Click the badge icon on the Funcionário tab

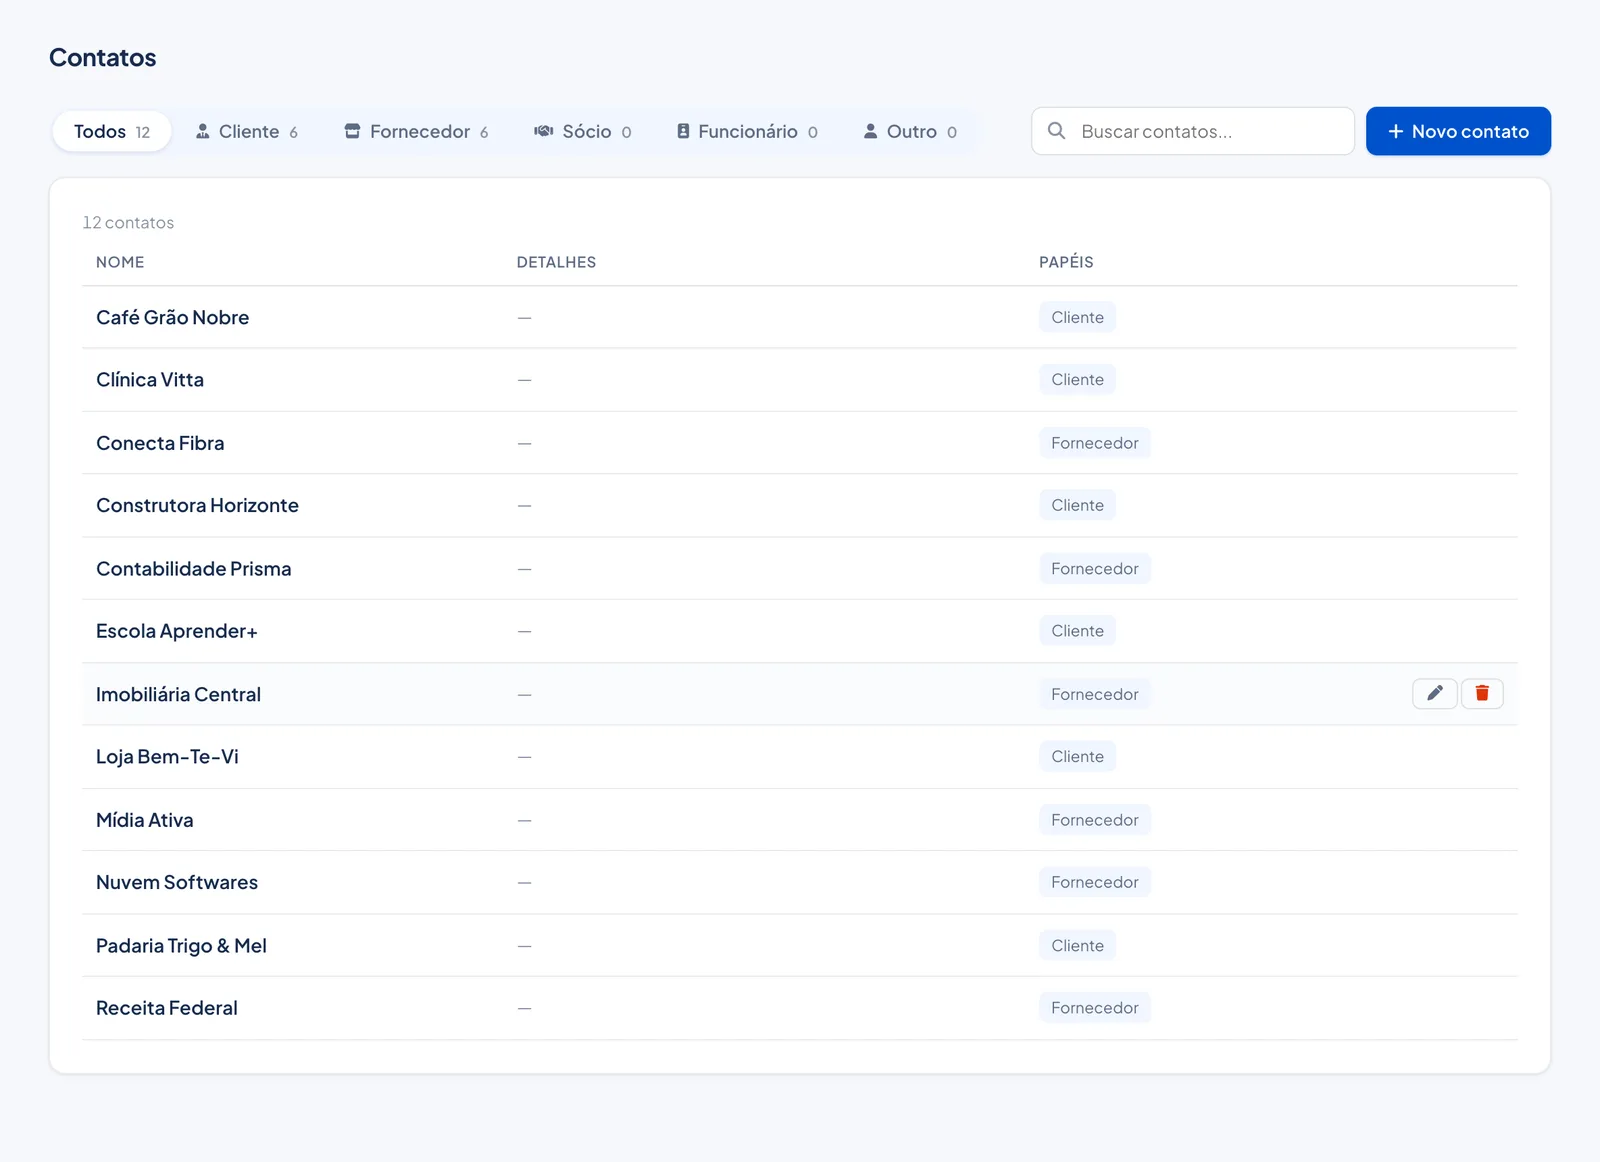683,131
